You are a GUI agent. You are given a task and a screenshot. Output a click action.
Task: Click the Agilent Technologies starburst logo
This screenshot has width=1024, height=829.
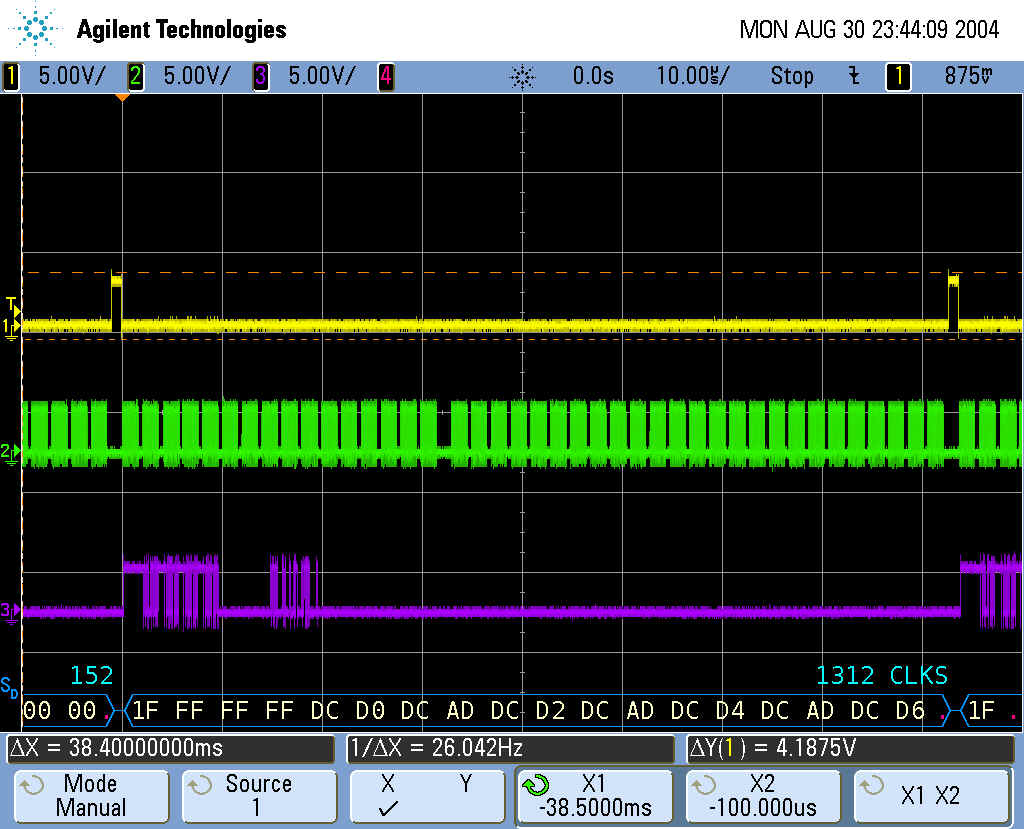37,29
